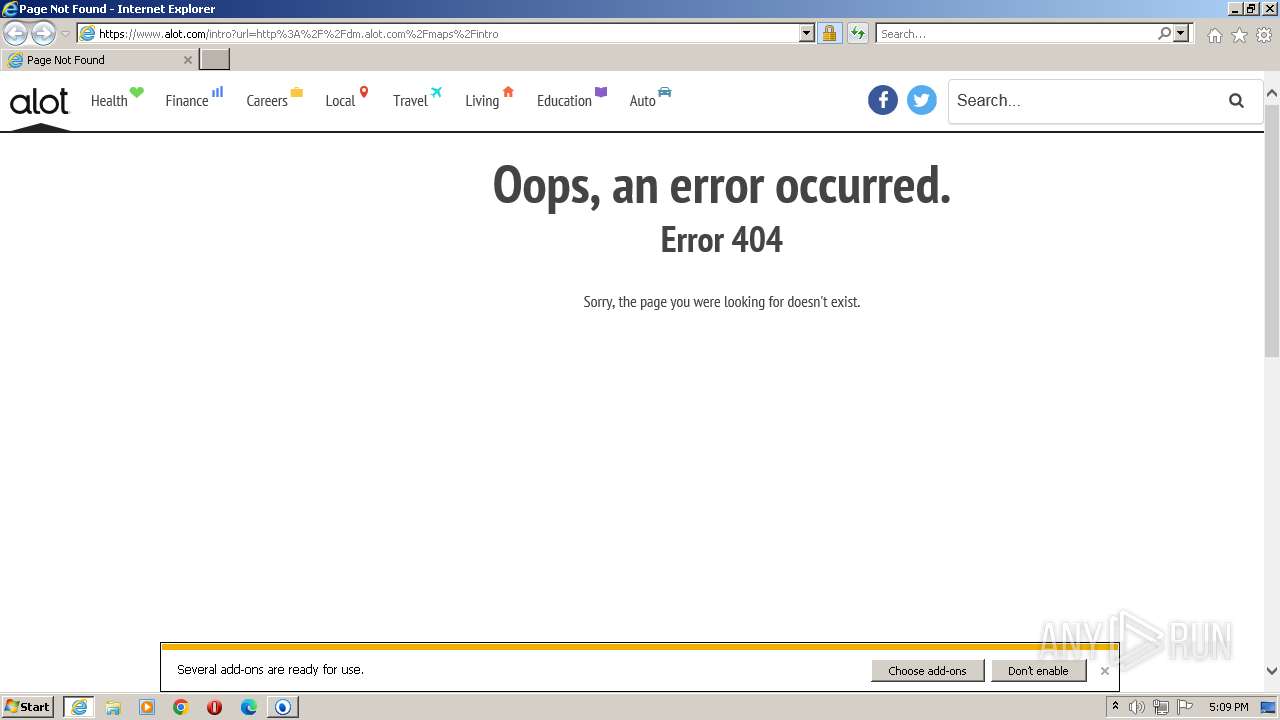Click the browser search magnifier

click(1164, 33)
